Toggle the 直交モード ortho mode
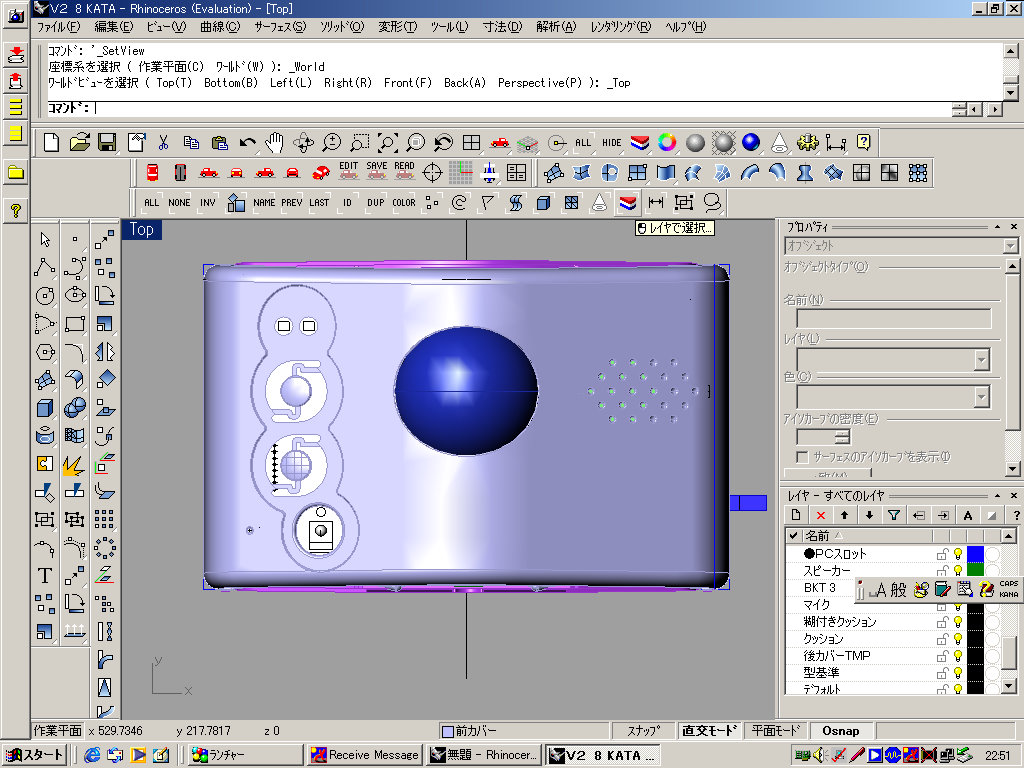Screen dimensions: 1024x768 tap(708, 731)
